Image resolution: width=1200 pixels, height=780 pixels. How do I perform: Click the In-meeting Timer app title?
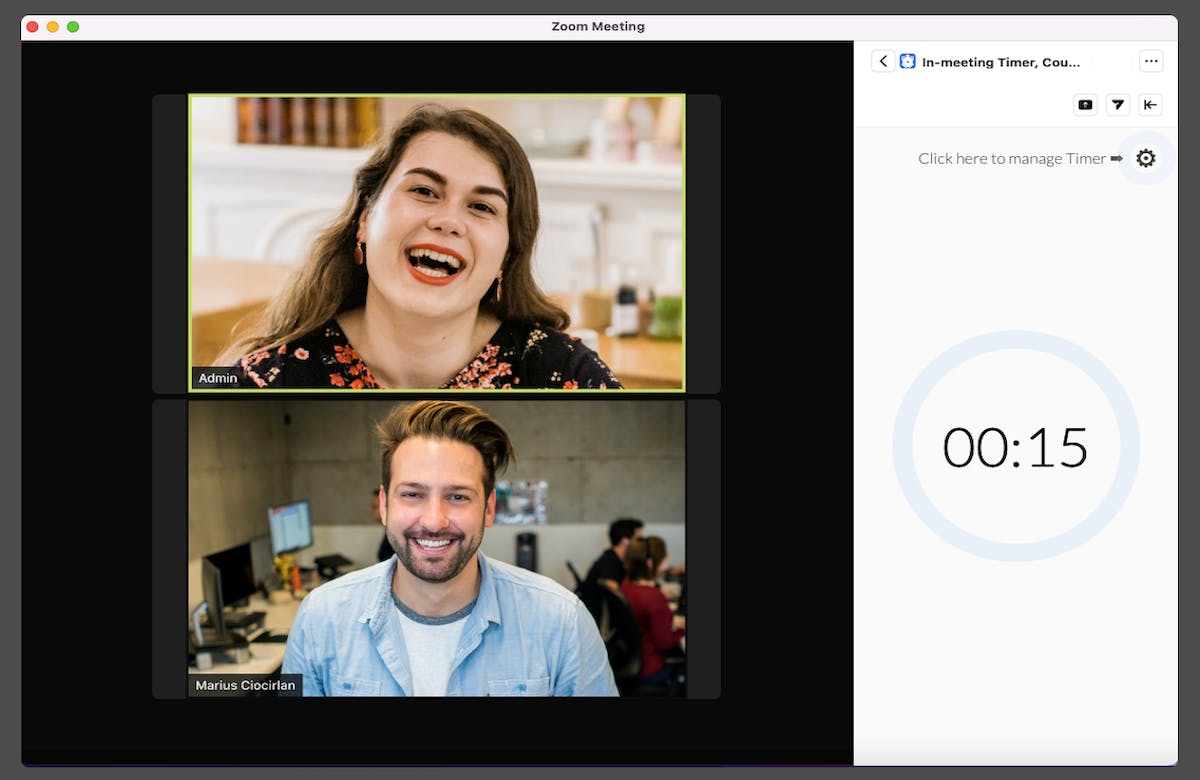click(1001, 62)
